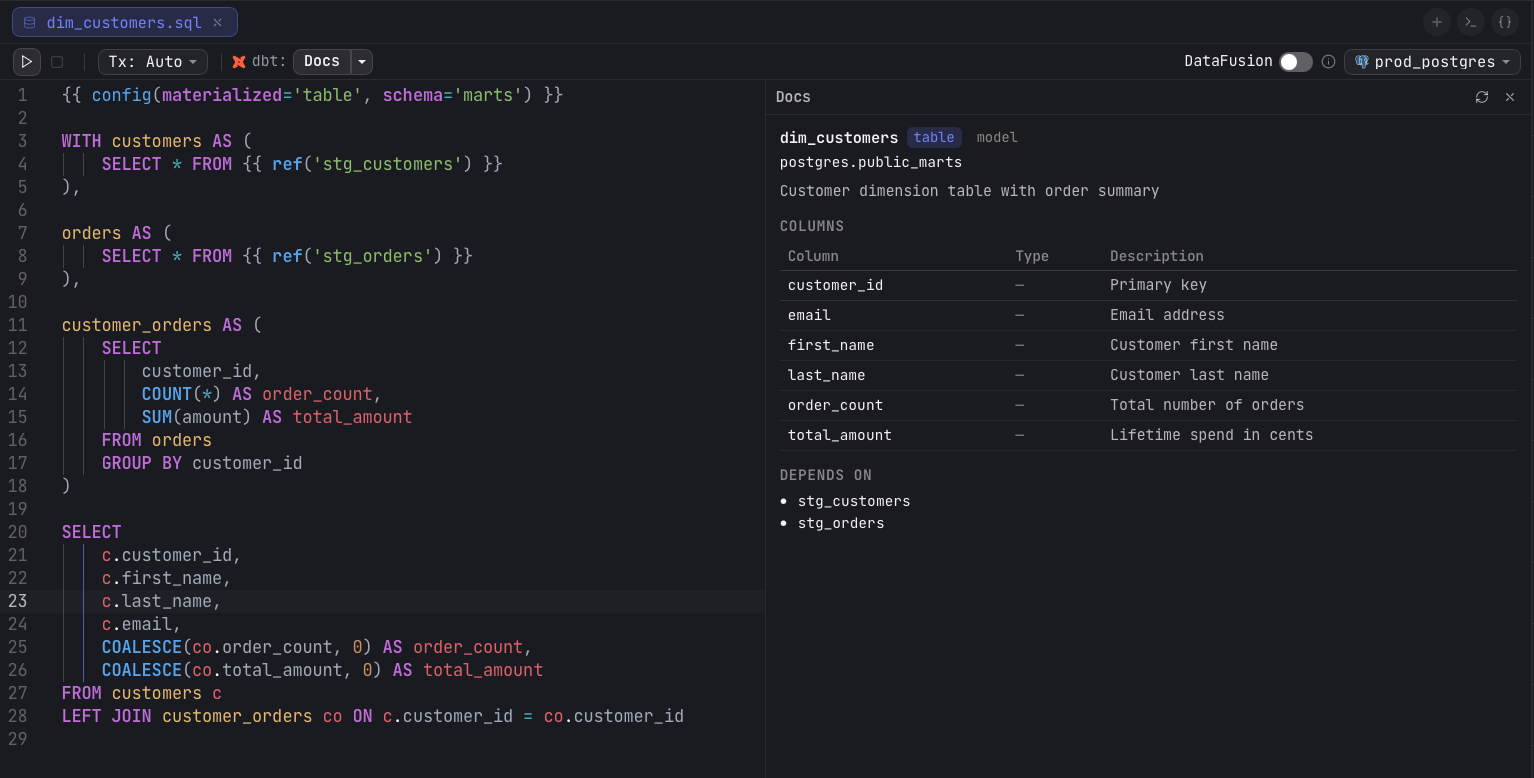Click the DEPENDS ON section heading
This screenshot has width=1534, height=778.
tap(826, 475)
